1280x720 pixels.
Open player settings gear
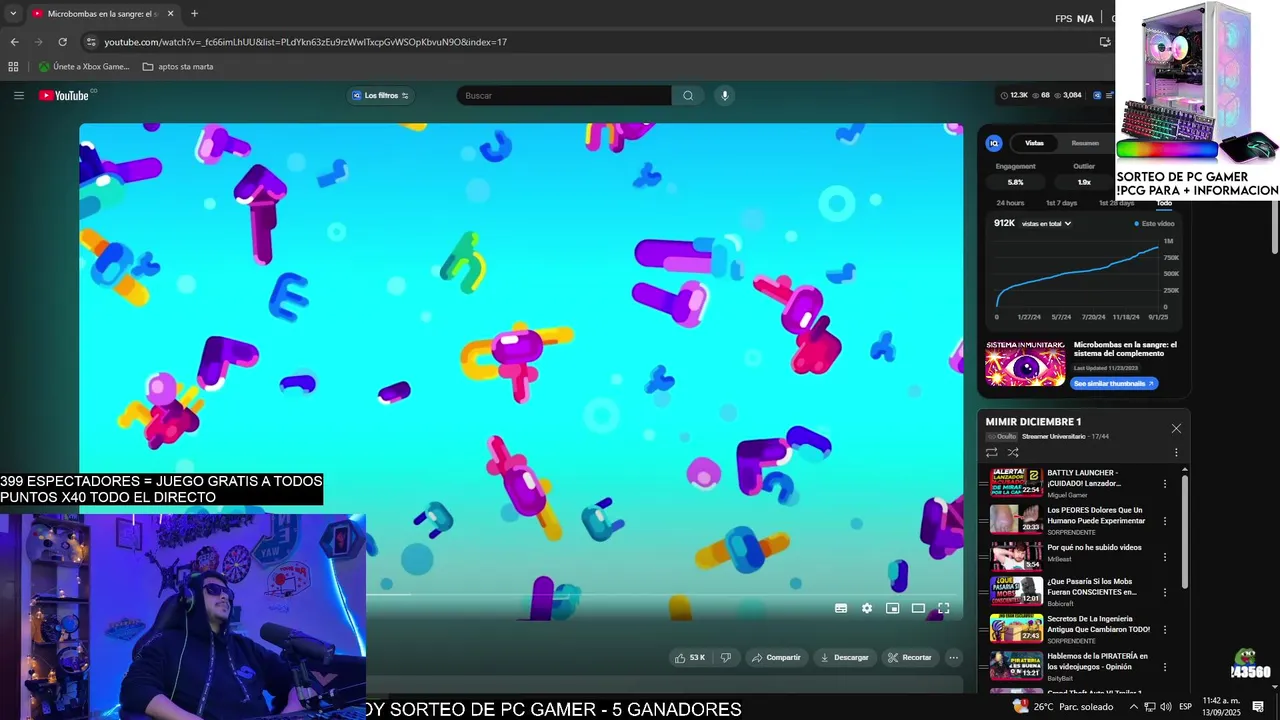tap(867, 608)
